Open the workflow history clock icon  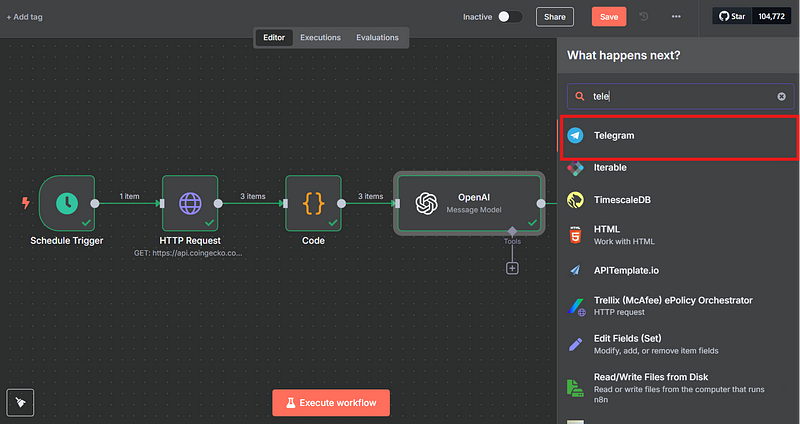[x=644, y=16]
